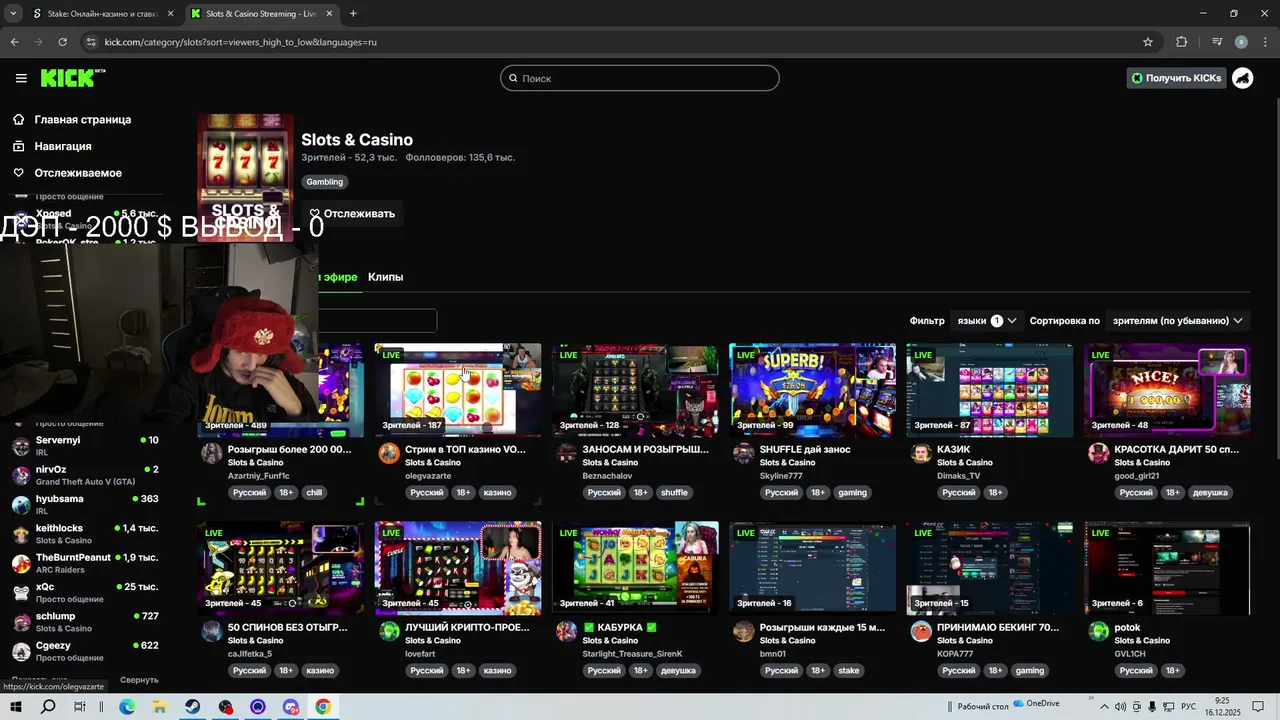Expand the языки filter dropdown
Viewport: 1280px width, 720px height.
pyautogui.click(x=986, y=321)
